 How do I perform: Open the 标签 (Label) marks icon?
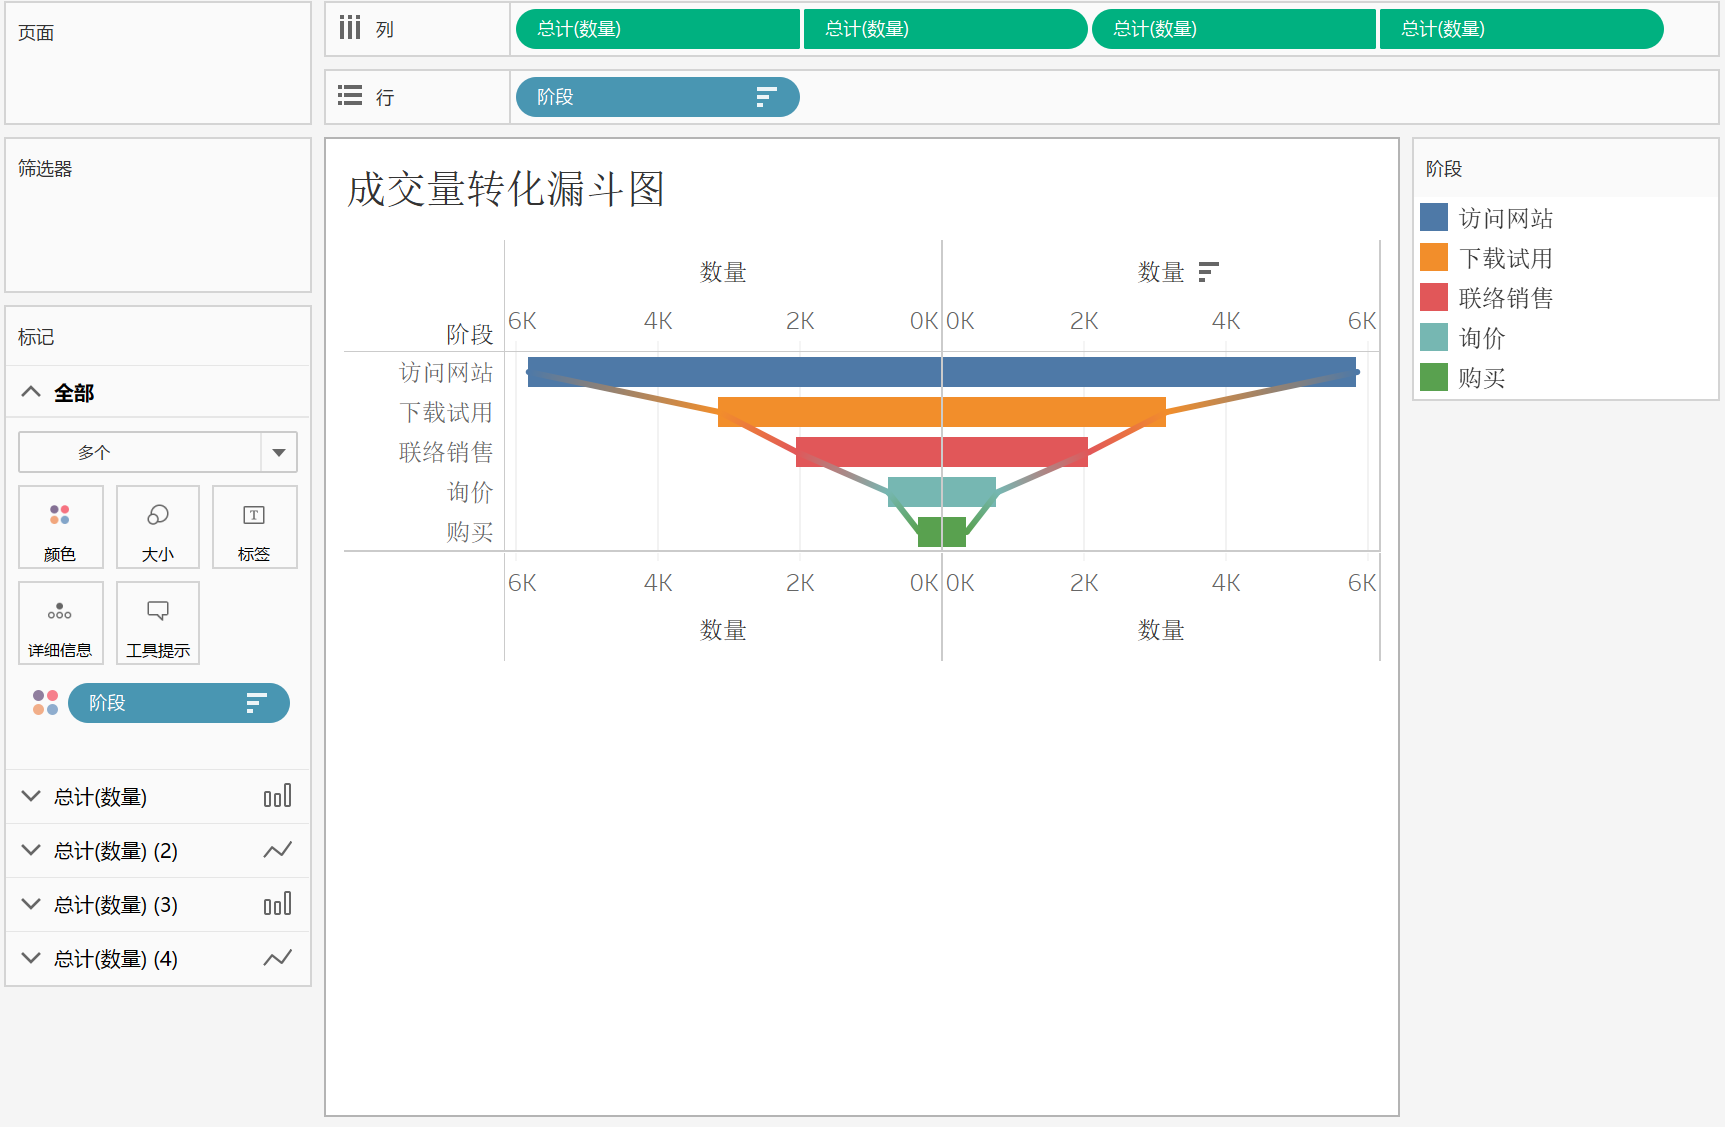(254, 527)
